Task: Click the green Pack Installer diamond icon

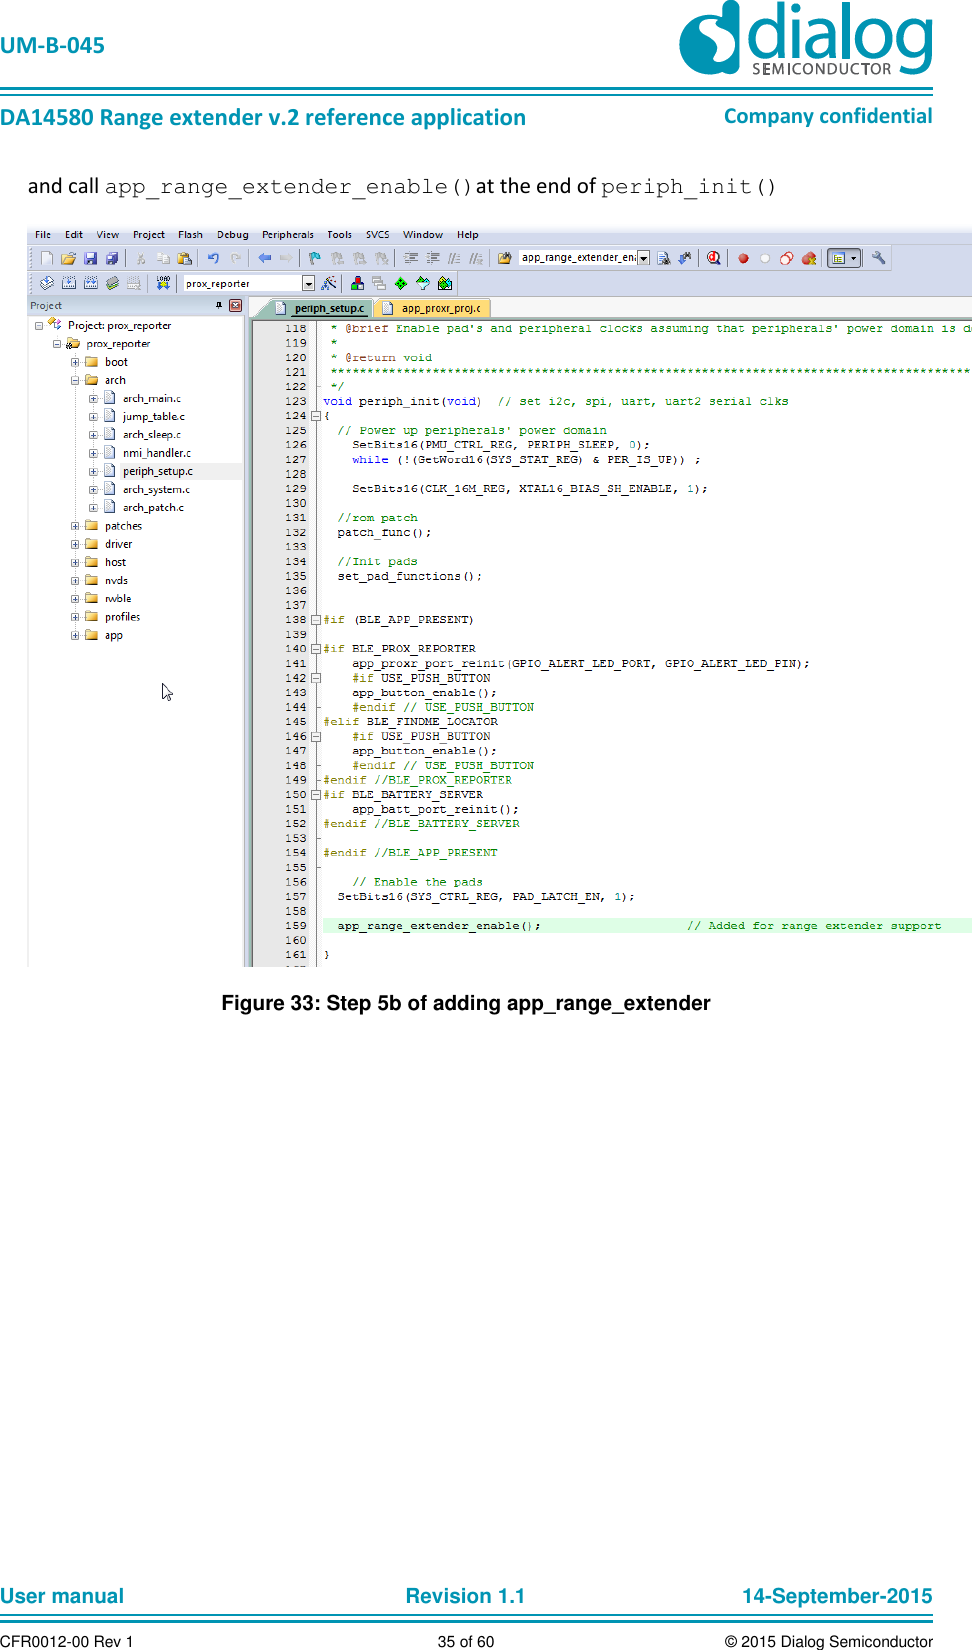Action: click(x=401, y=283)
